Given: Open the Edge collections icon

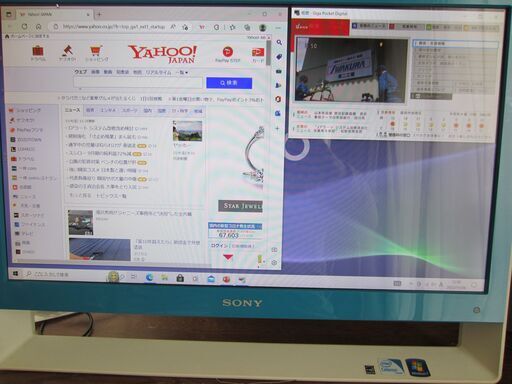Looking at the screenshot, I should point(247,27).
